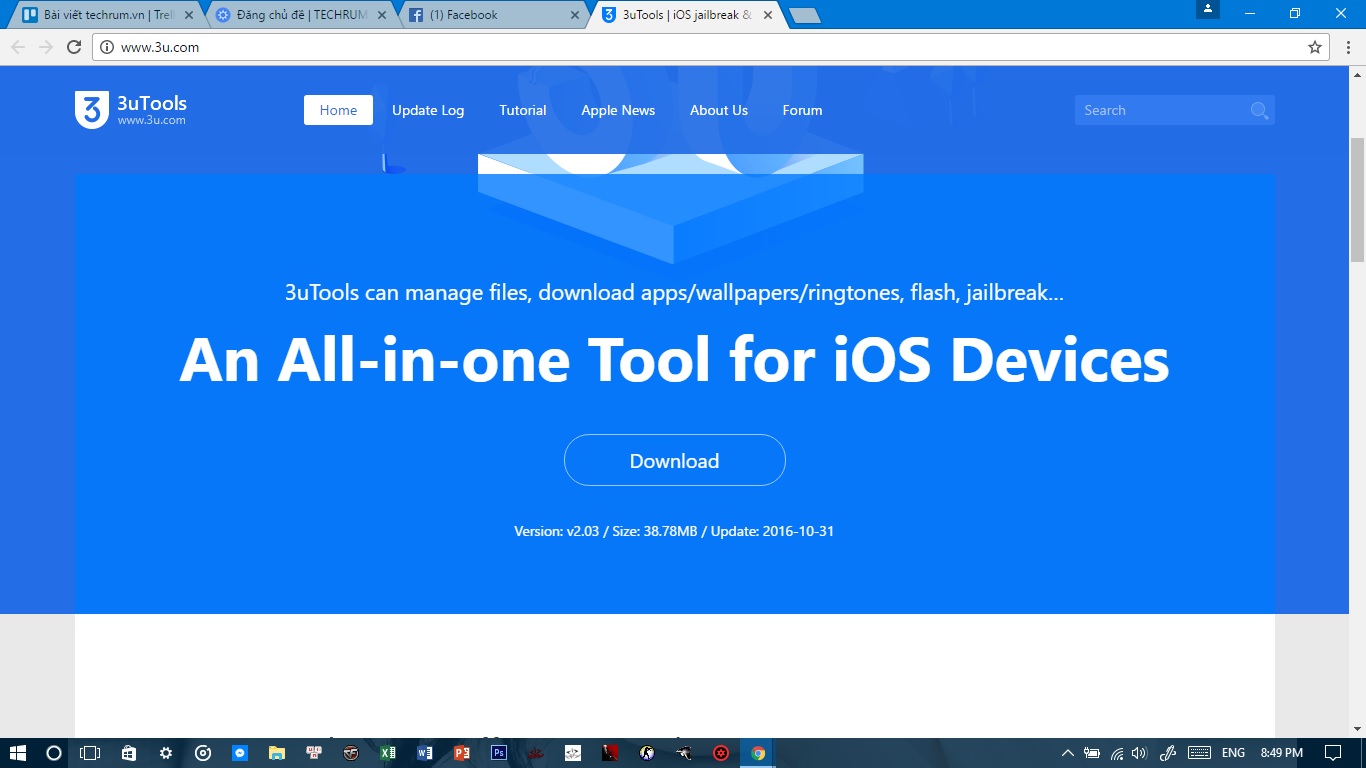The height and width of the screenshot is (768, 1366).
Task: Select the Home nav item
Action: click(338, 110)
